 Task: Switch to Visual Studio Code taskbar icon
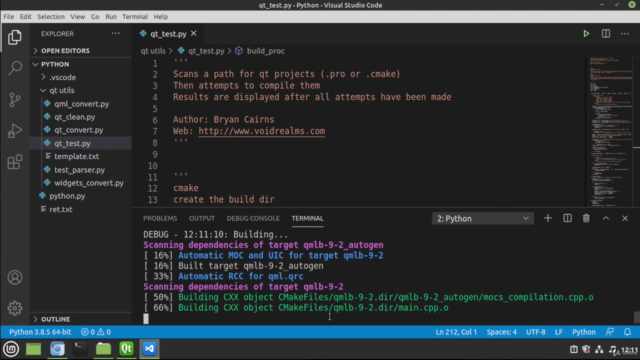tap(149, 349)
